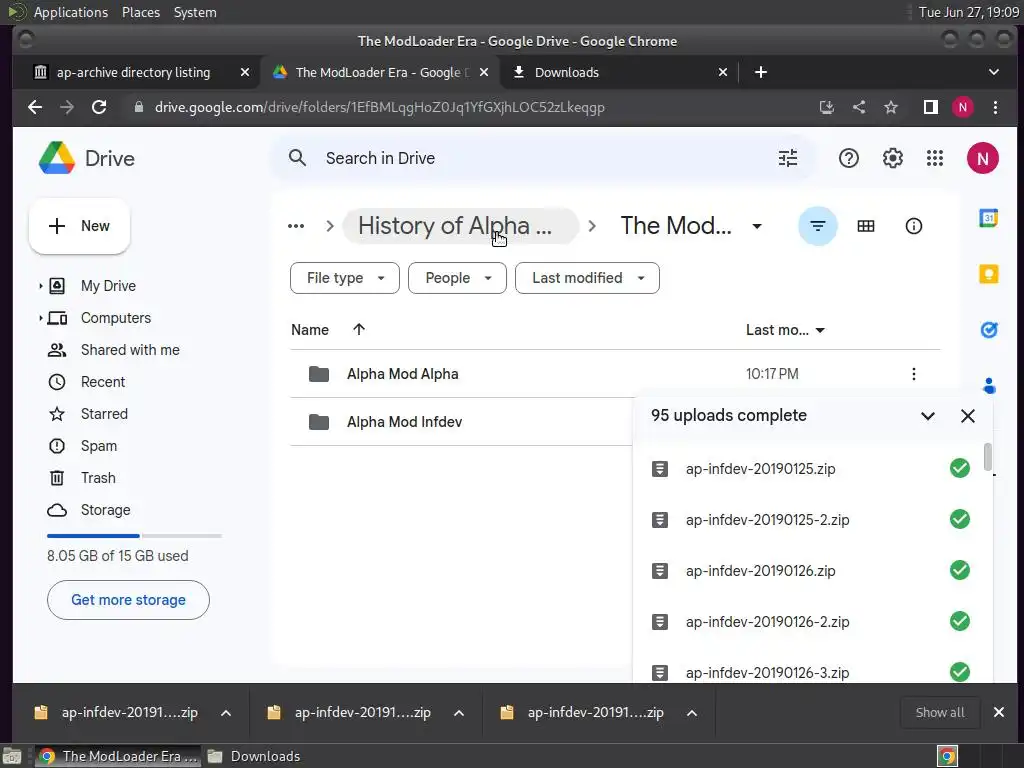
Task: Expand My Drive tree arrow
Action: click(40, 286)
